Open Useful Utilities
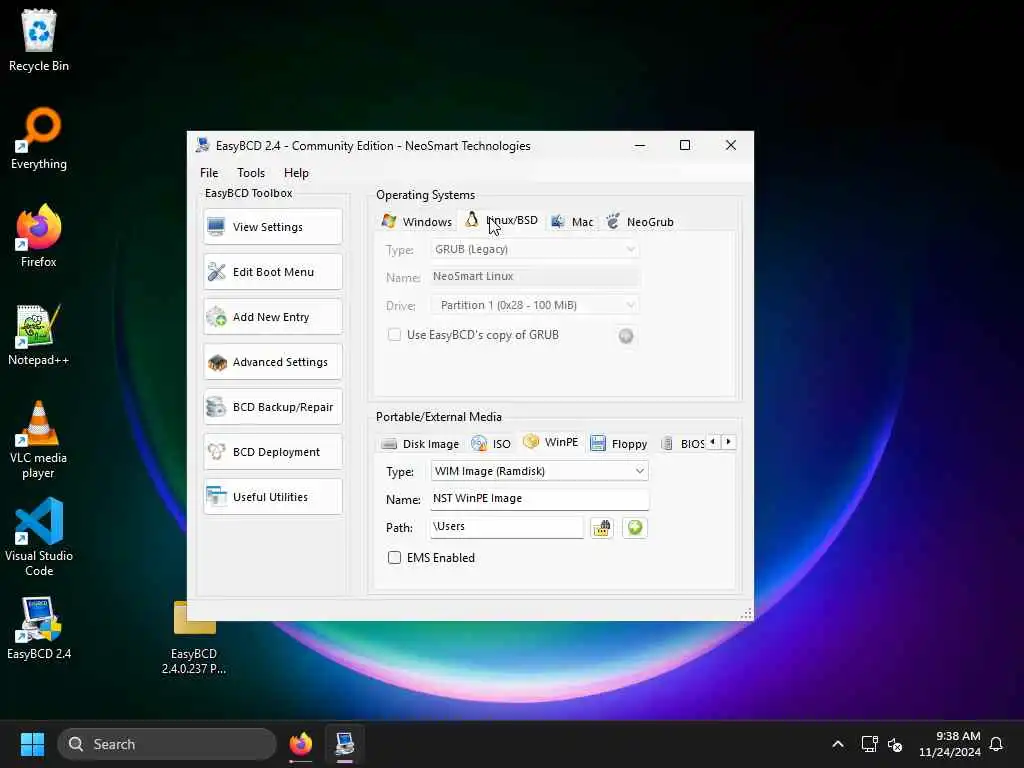 point(272,497)
